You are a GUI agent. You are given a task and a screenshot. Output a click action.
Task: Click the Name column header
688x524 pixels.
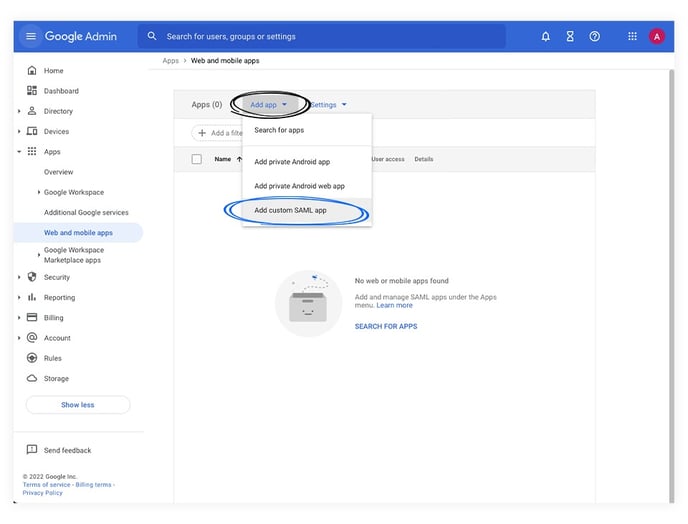click(x=222, y=159)
